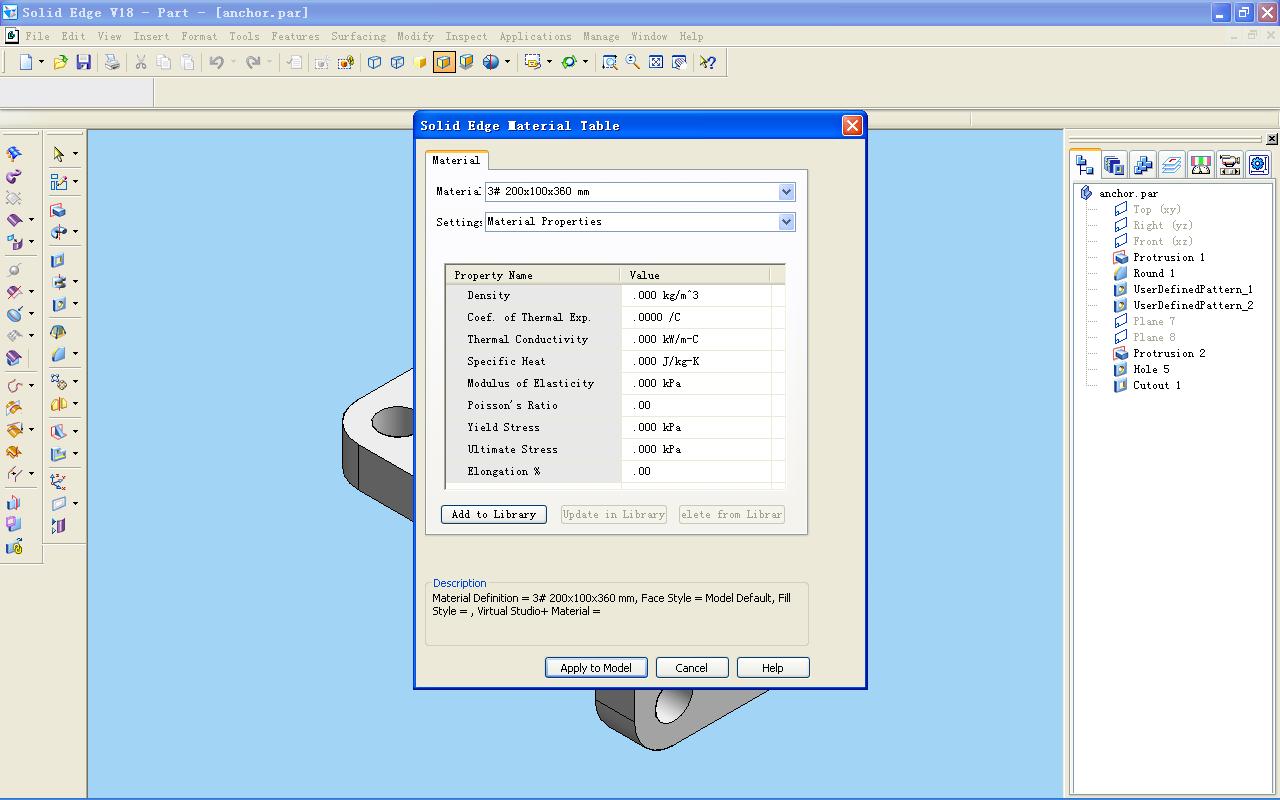Image resolution: width=1280 pixels, height=800 pixels.
Task: Select the Top (xy) reference plane
Action: (1157, 209)
